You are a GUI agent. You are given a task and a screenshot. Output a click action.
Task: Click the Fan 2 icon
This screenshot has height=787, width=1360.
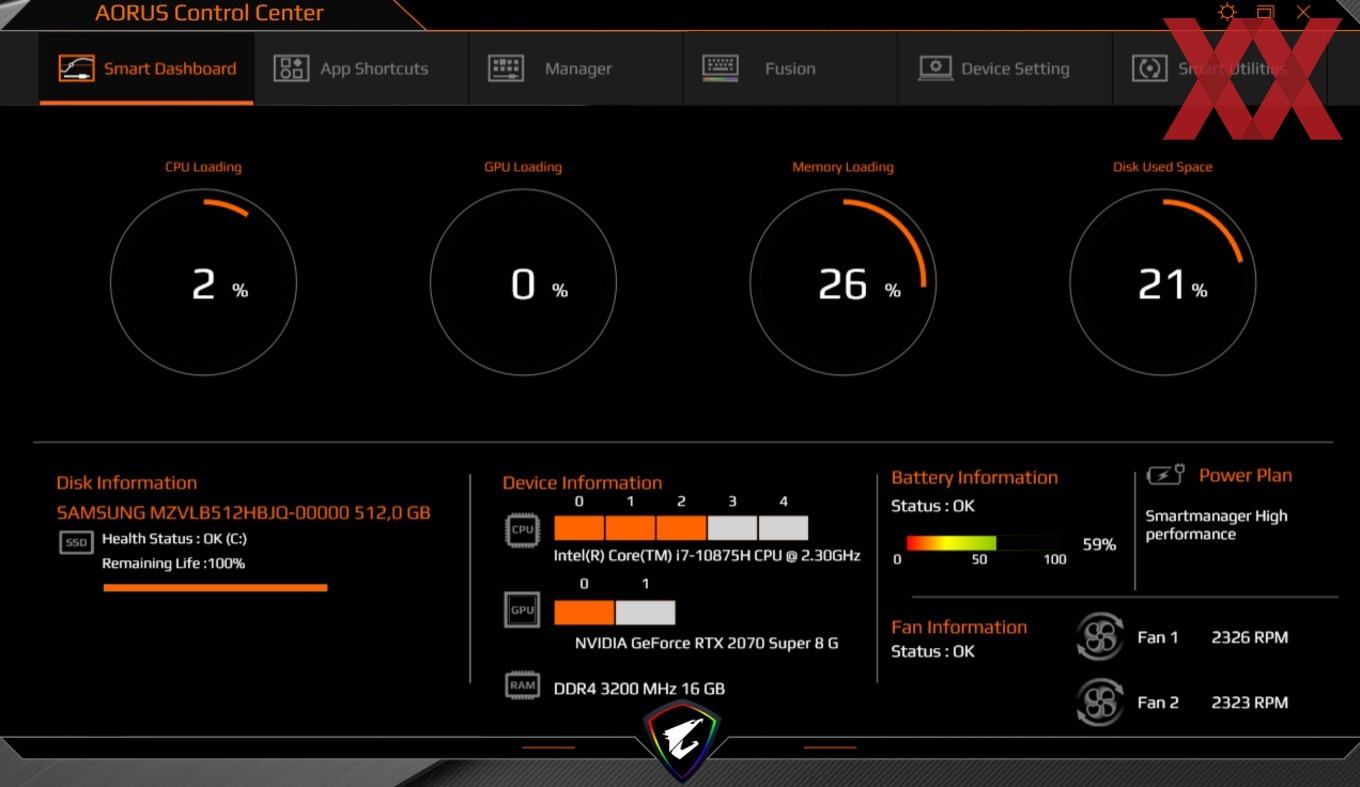pos(1100,702)
